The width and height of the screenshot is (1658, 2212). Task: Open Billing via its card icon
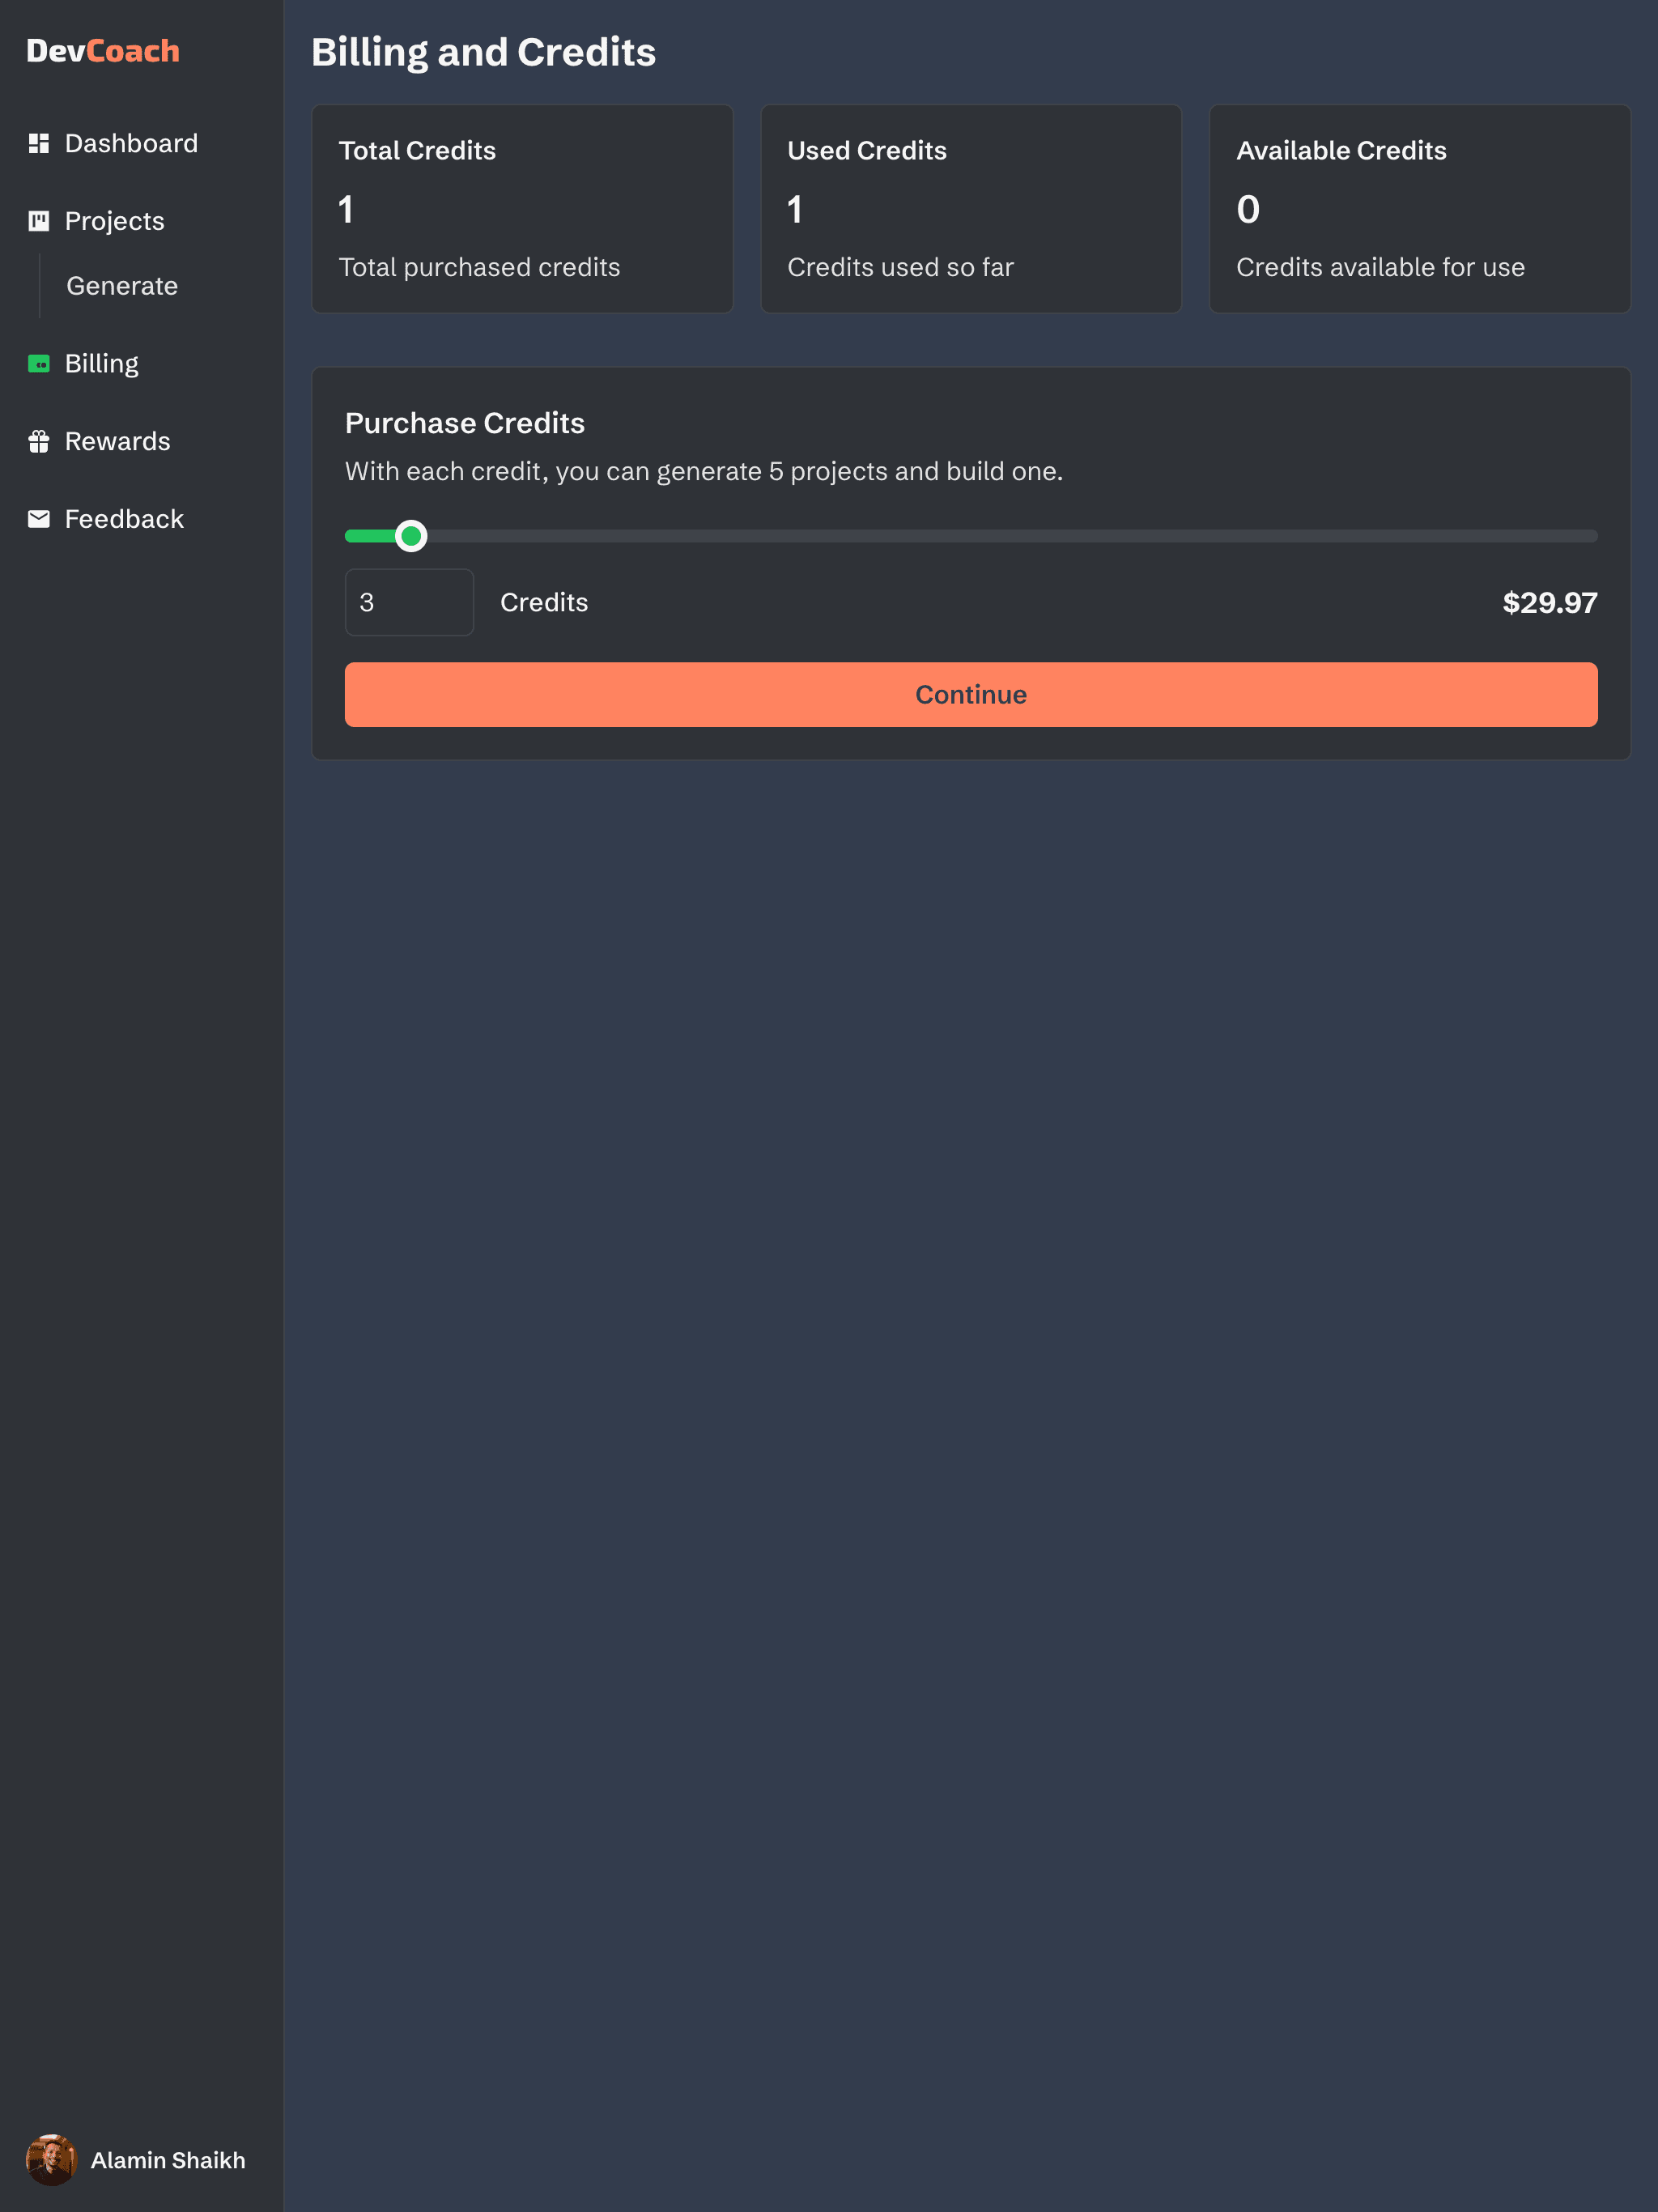tap(39, 363)
